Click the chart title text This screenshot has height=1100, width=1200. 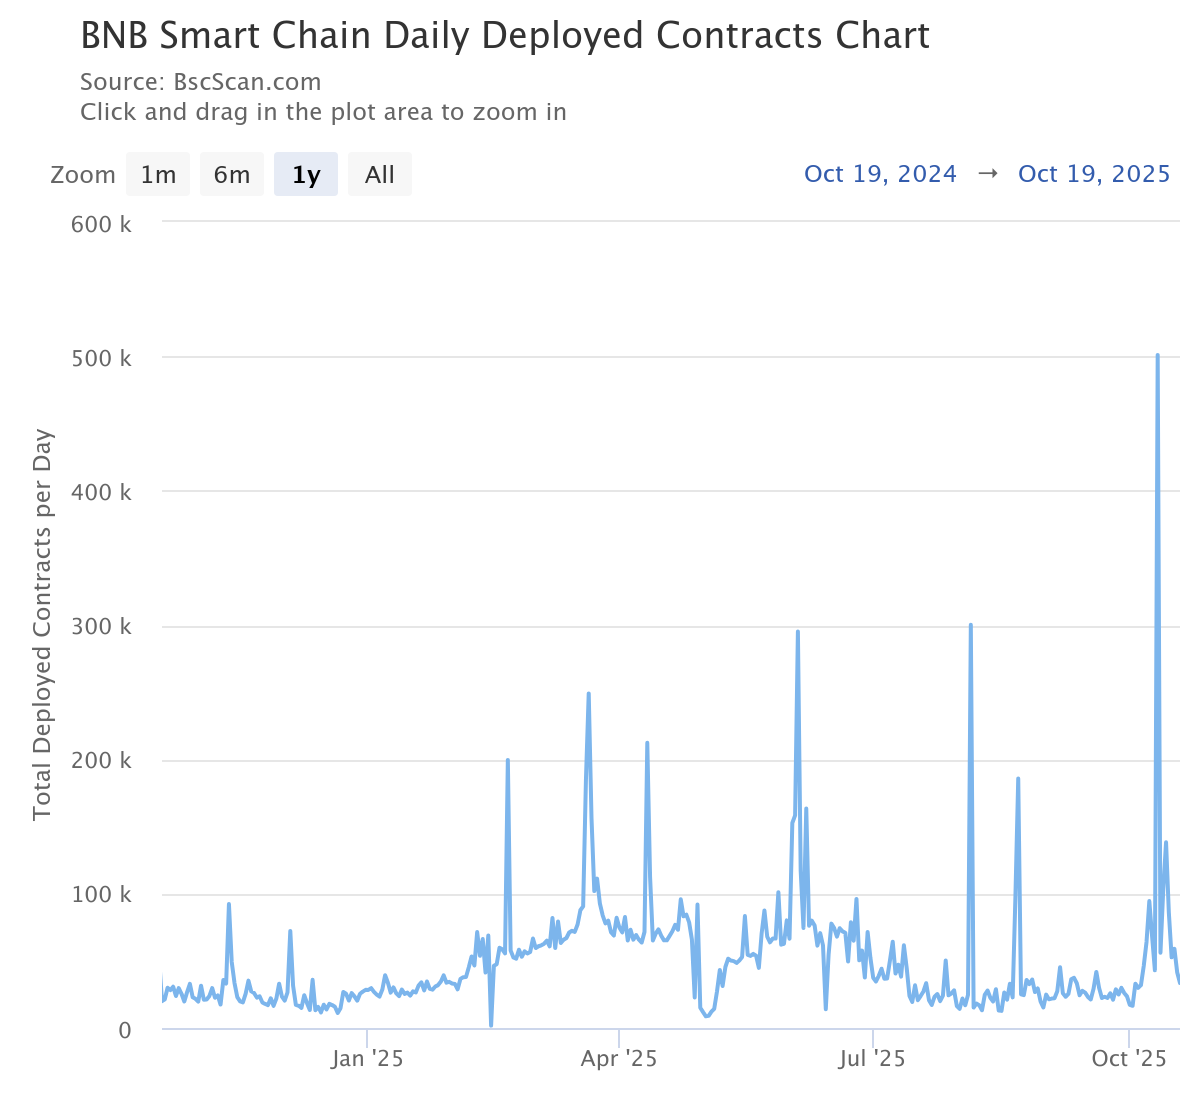(x=505, y=35)
